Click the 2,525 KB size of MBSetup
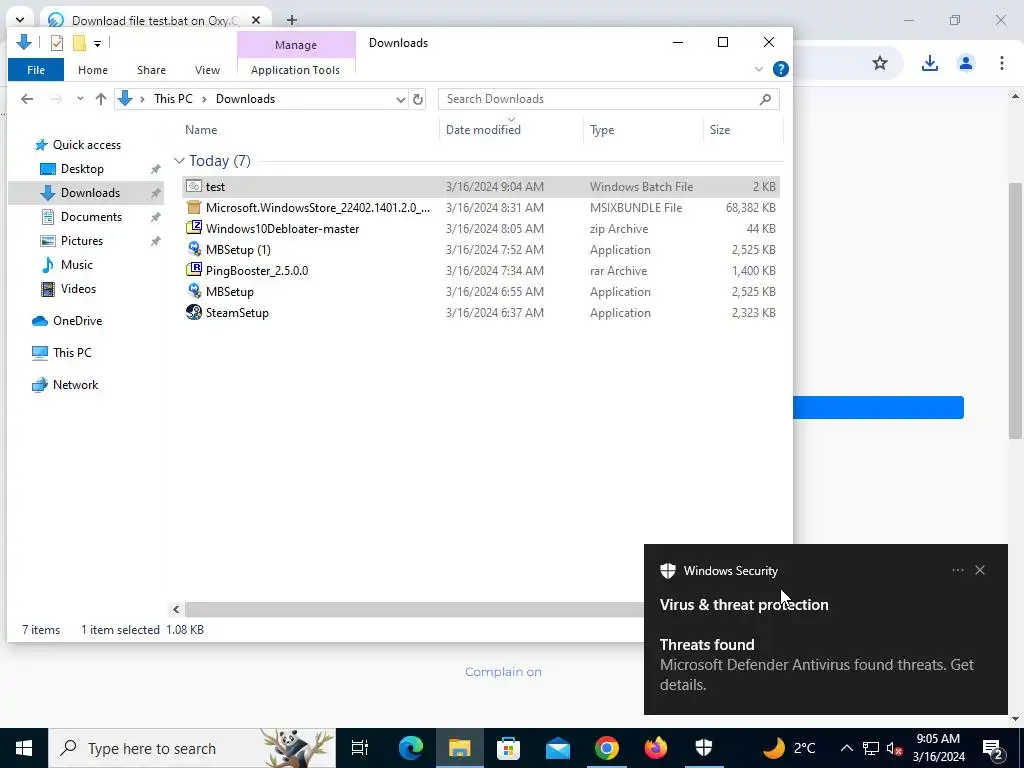The image size is (1024, 768). pos(754,292)
